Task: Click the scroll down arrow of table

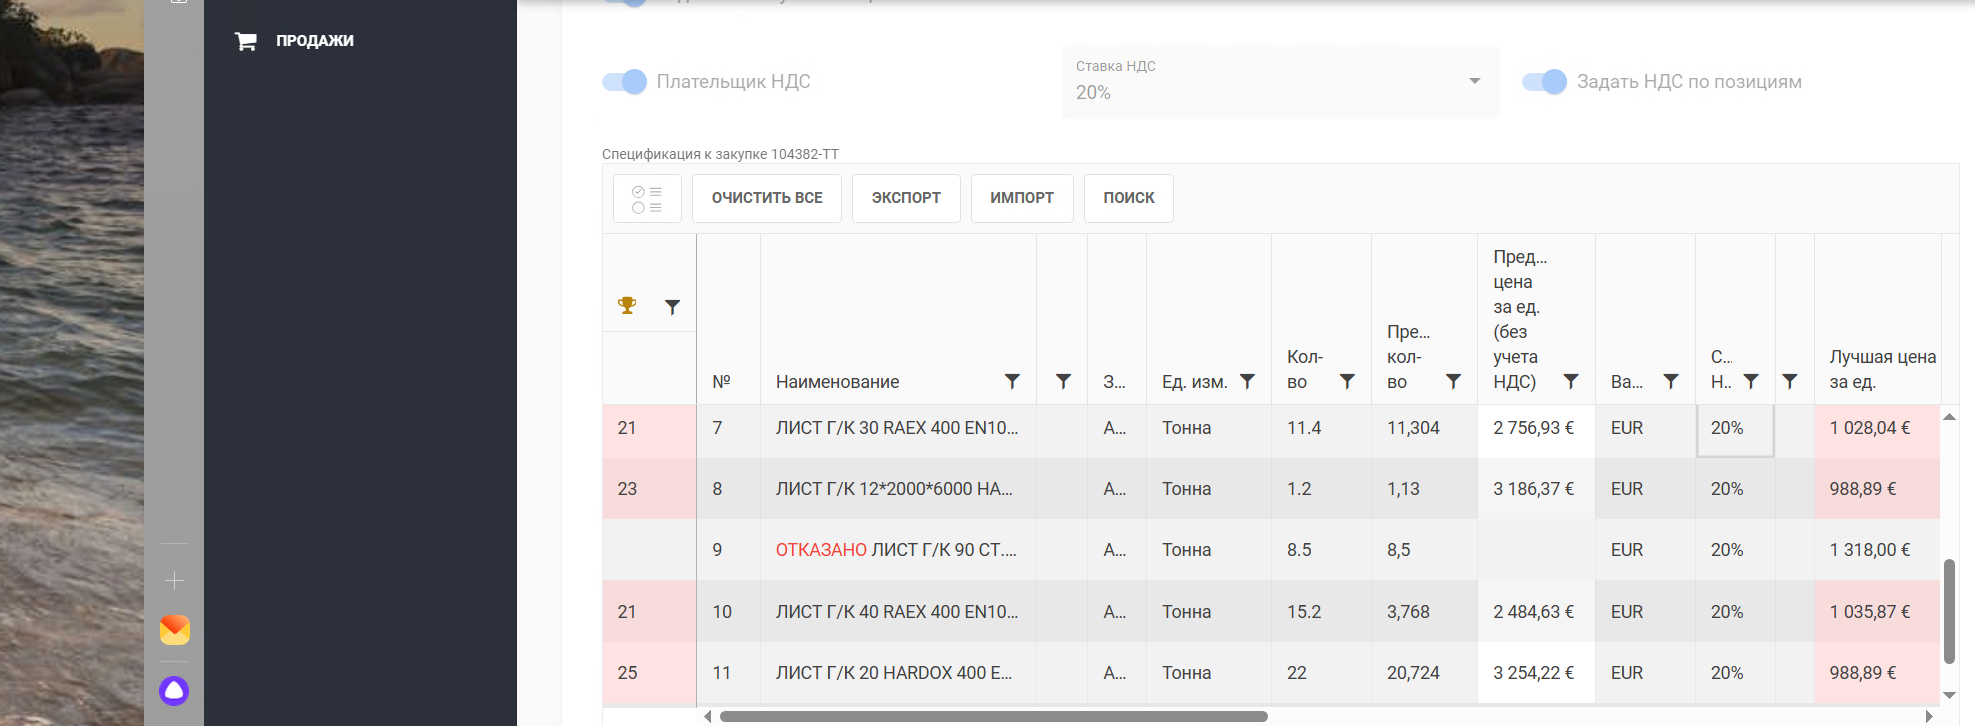Action: (1949, 695)
